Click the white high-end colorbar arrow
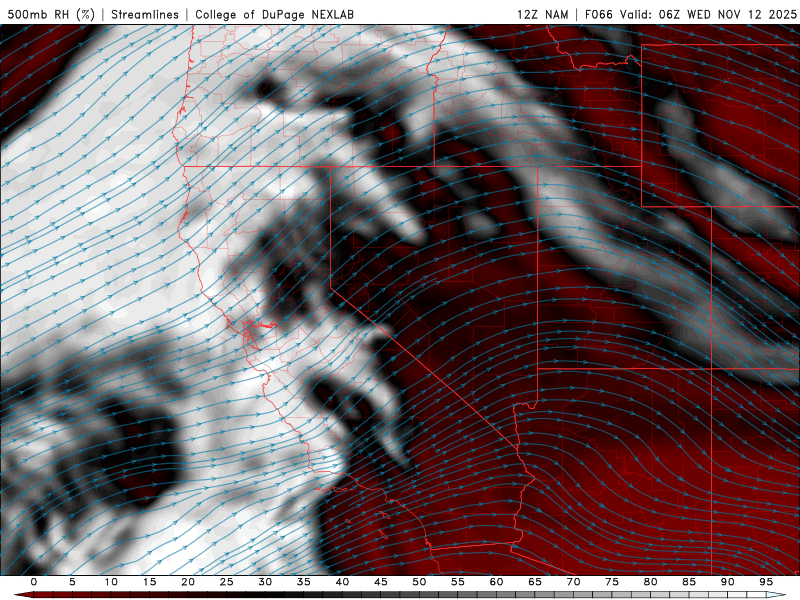 pos(776,595)
